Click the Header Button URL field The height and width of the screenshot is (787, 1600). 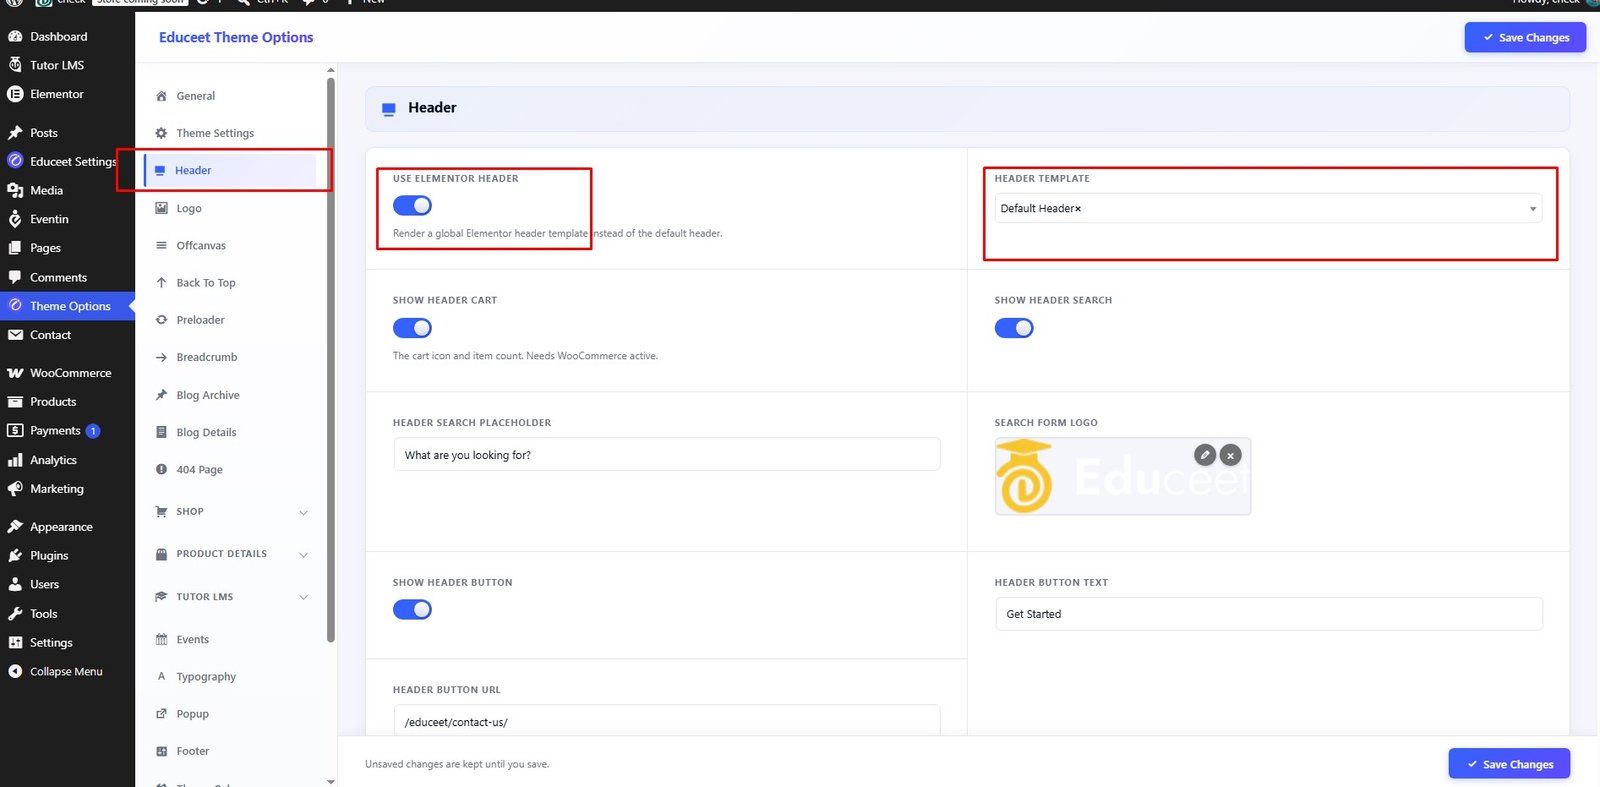pos(667,721)
